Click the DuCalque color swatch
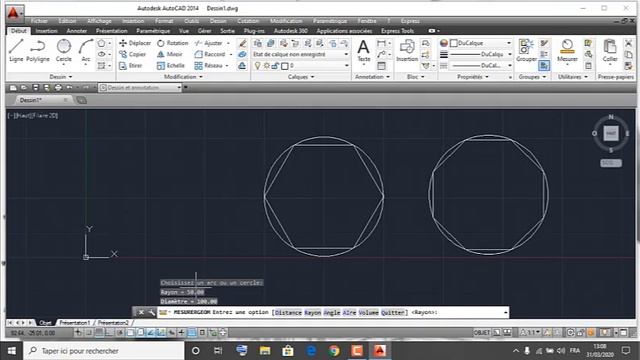 tap(453, 43)
